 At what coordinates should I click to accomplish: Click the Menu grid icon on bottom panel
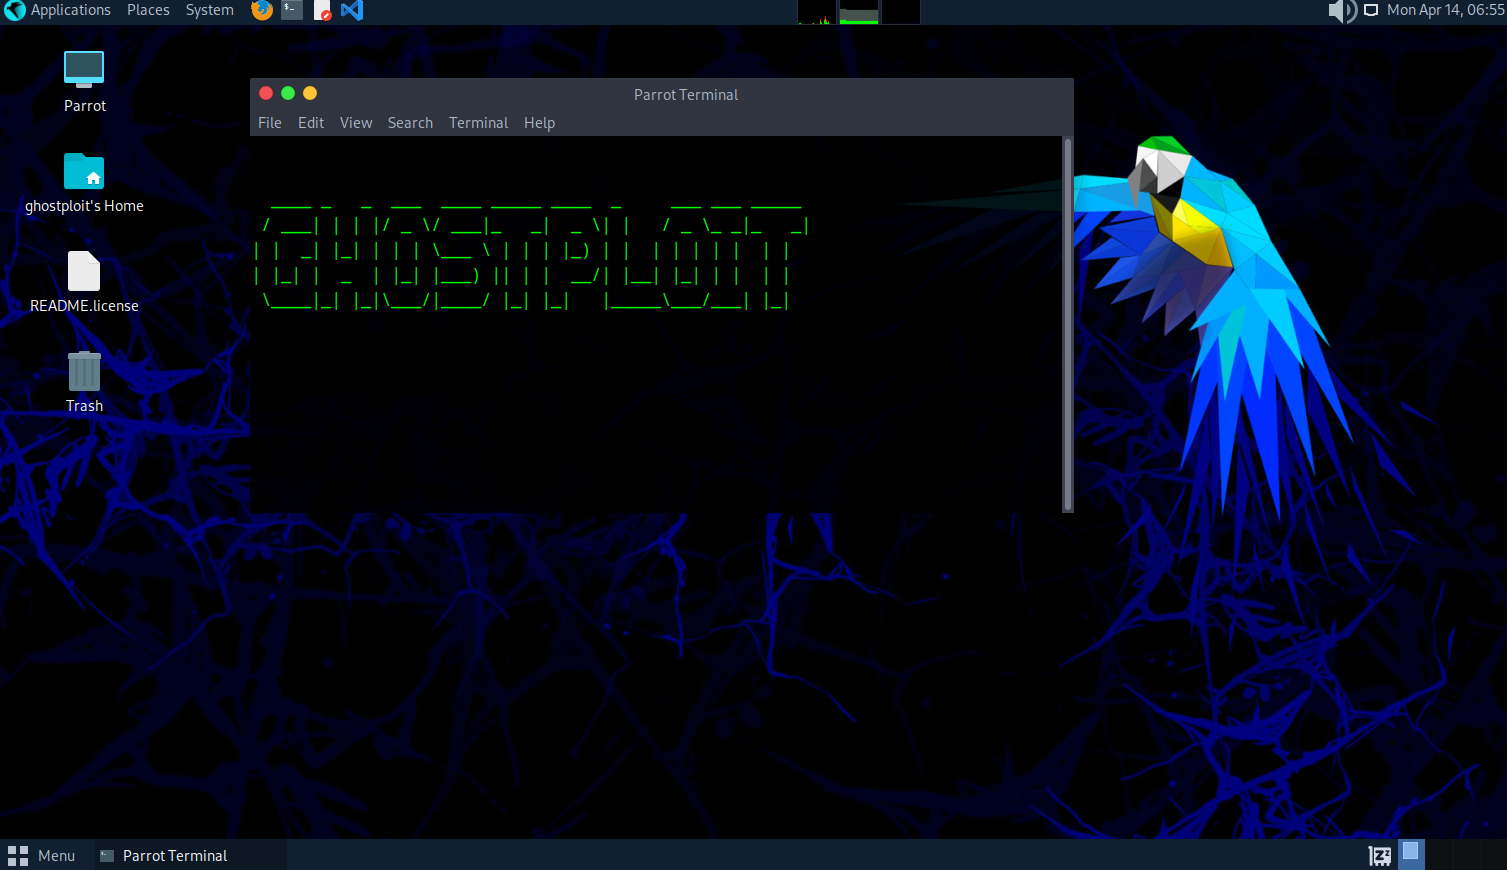[x=18, y=856]
